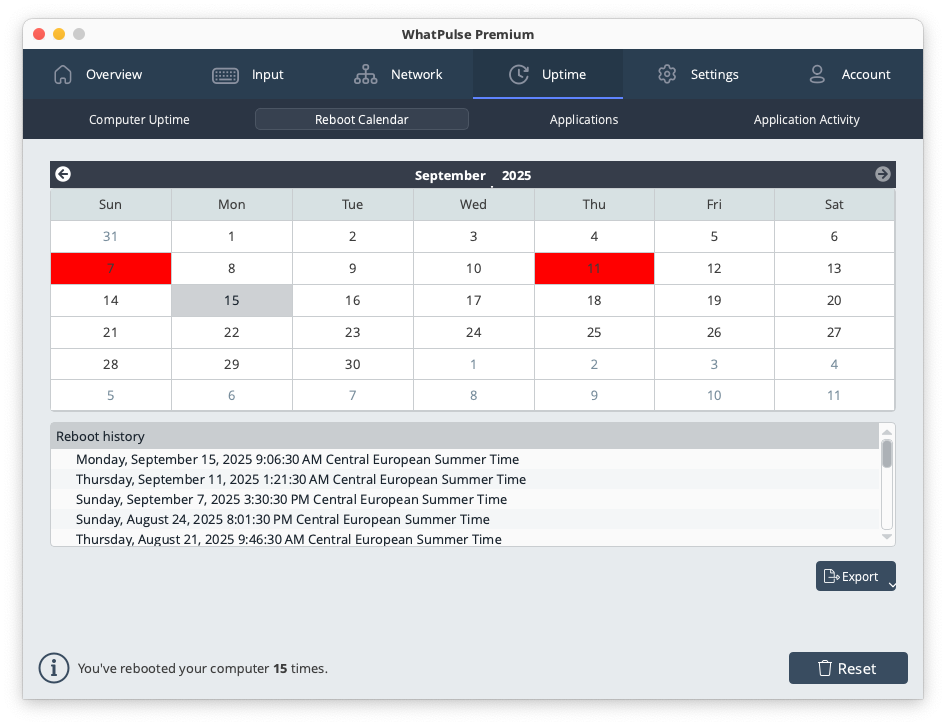
Task: View the Application Activity tab
Action: pyautogui.click(x=806, y=119)
